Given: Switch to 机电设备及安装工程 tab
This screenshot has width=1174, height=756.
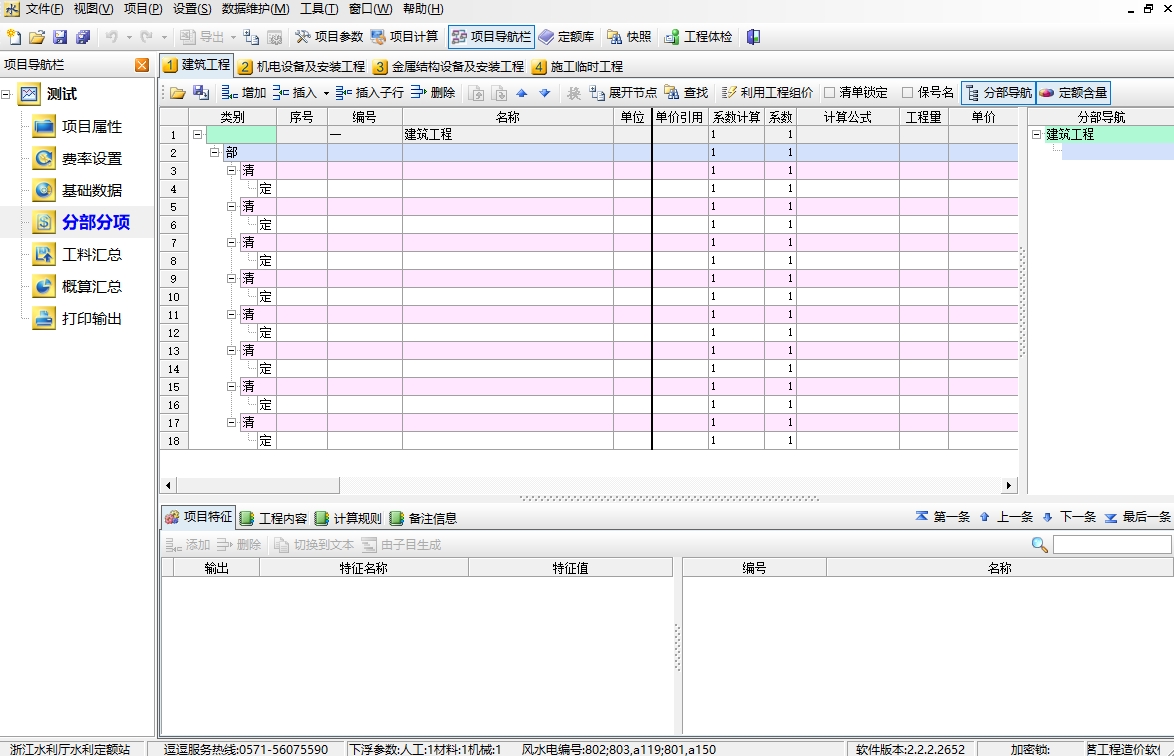Looking at the screenshot, I should [302, 67].
